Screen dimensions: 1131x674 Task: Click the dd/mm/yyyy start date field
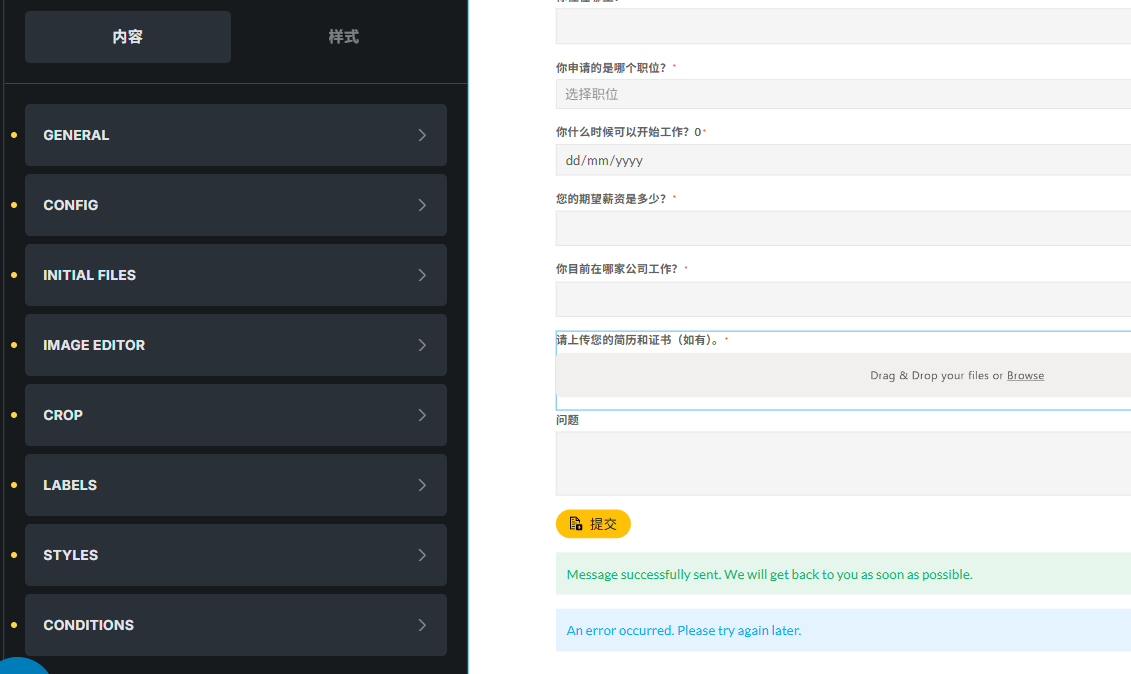point(842,160)
